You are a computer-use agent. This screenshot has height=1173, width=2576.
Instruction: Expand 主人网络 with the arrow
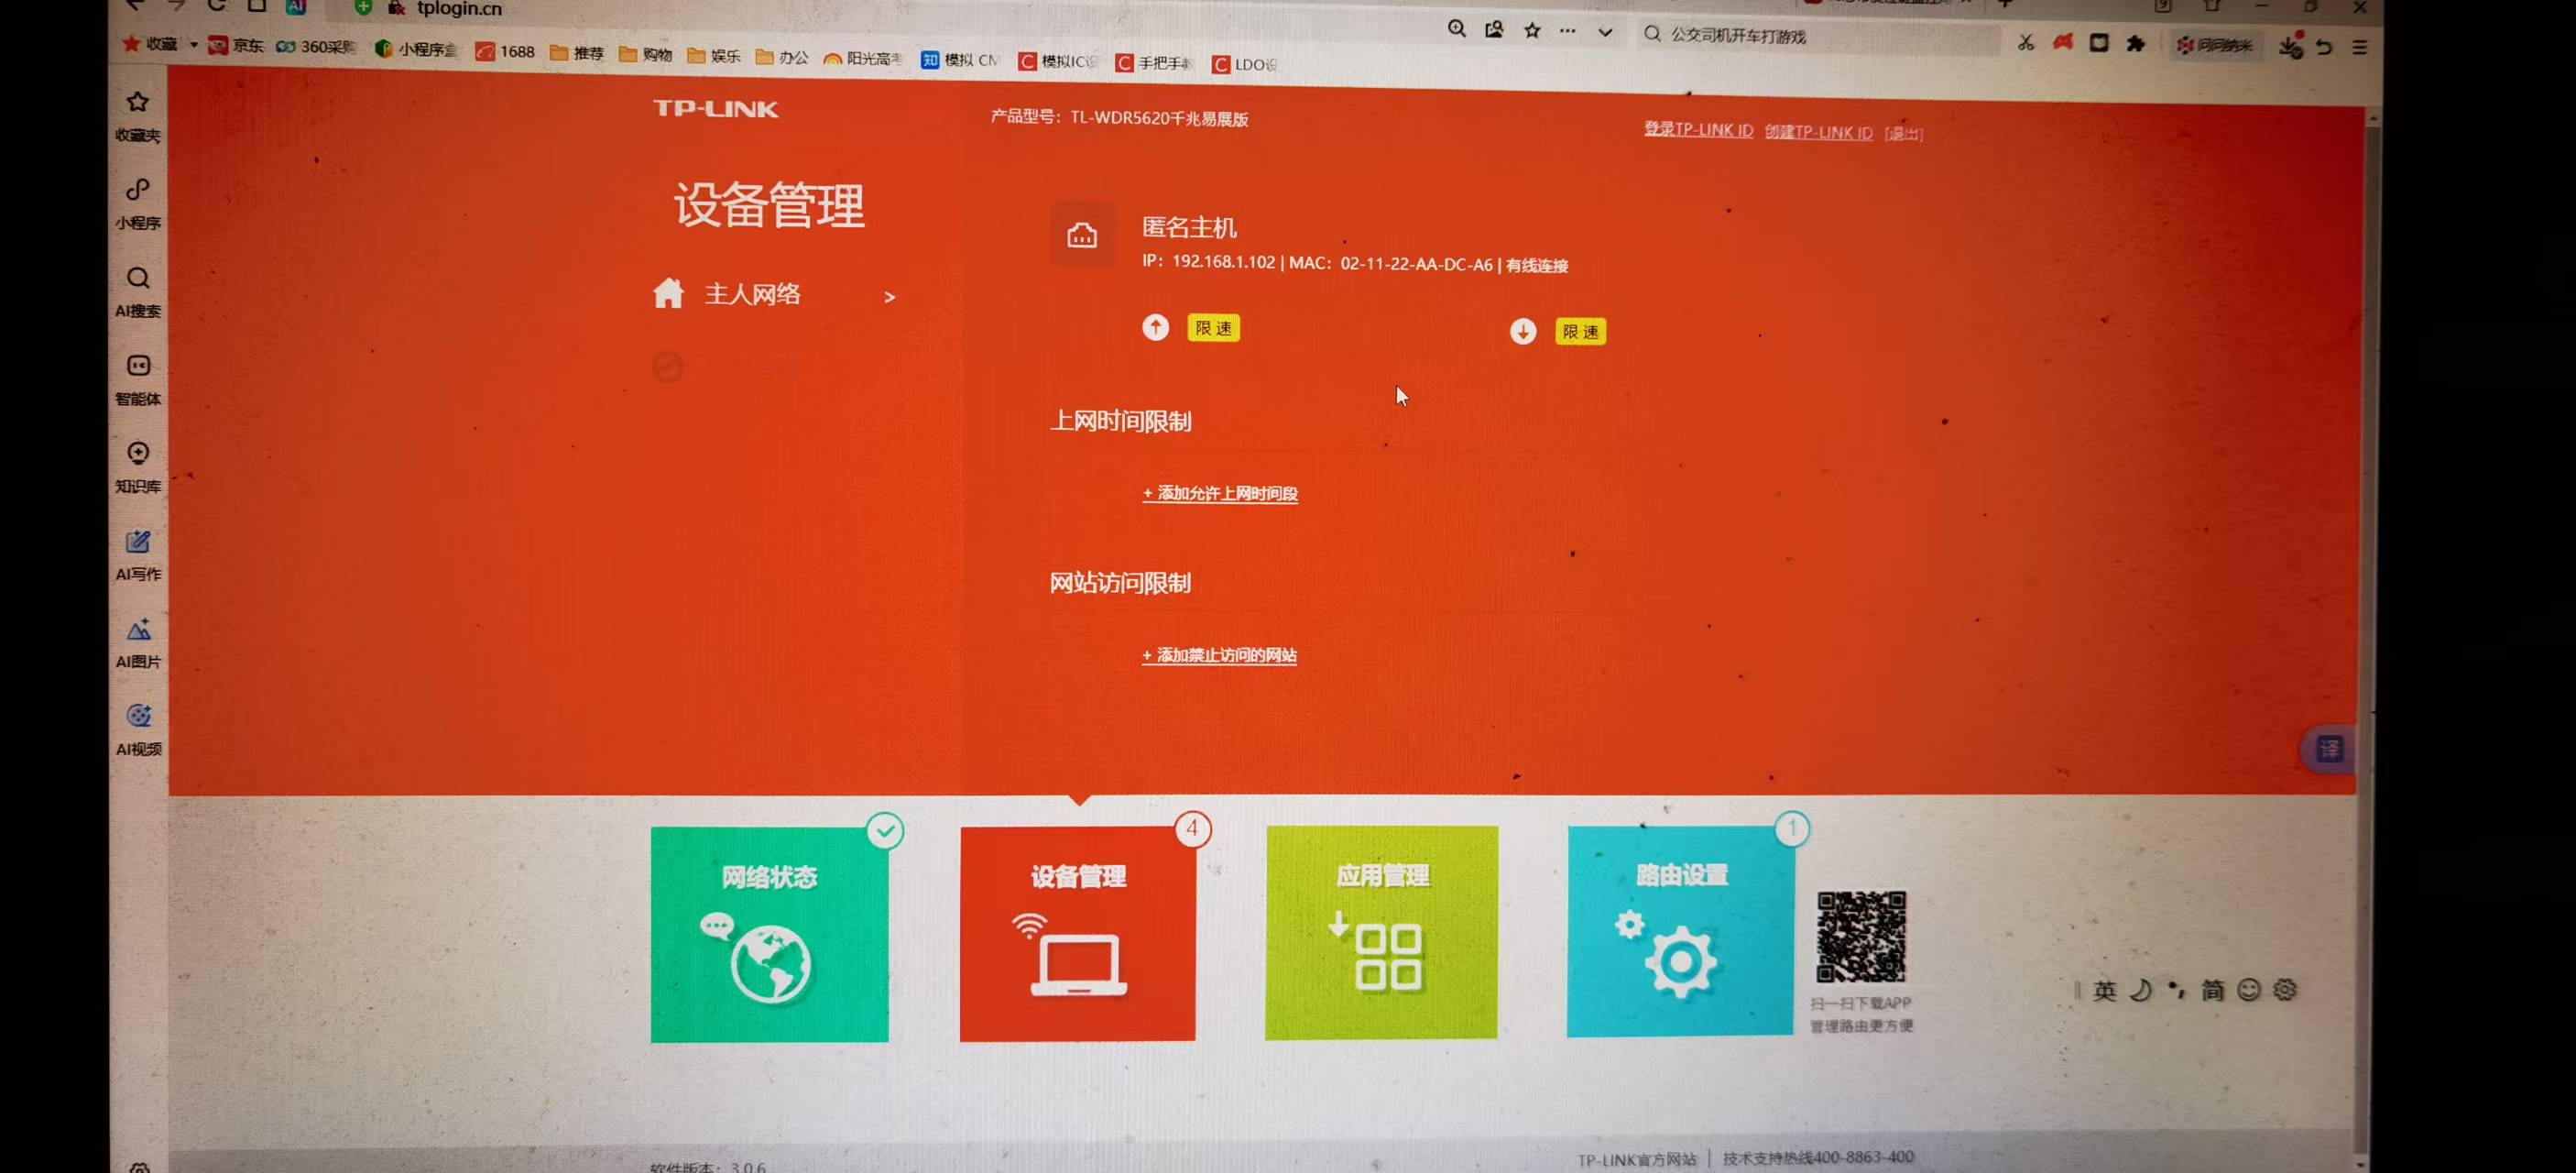pyautogui.click(x=889, y=297)
